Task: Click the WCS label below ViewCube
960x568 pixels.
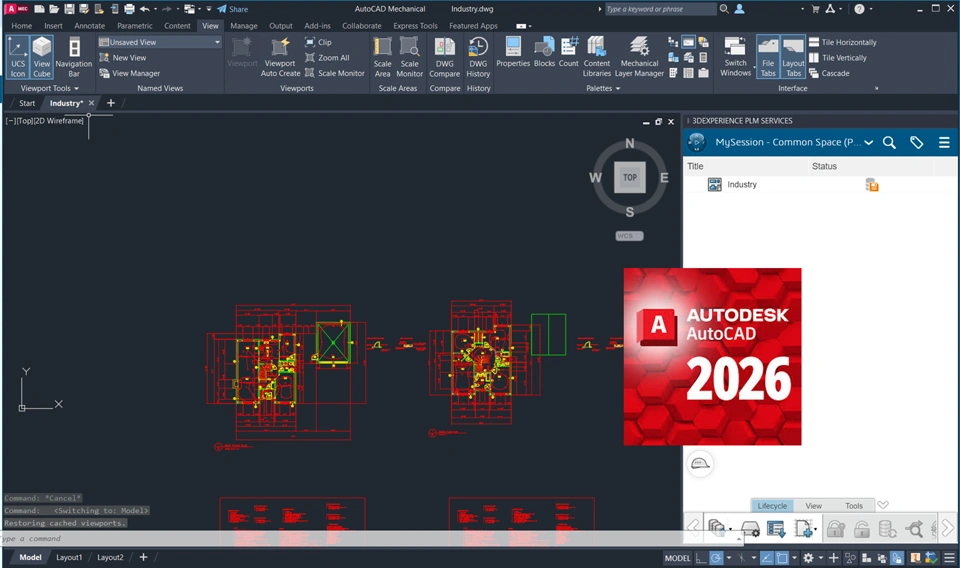Action: click(629, 236)
